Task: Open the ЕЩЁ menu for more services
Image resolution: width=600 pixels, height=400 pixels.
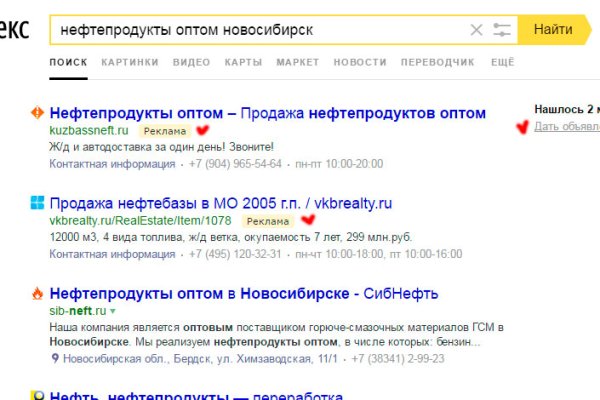Action: click(x=502, y=62)
